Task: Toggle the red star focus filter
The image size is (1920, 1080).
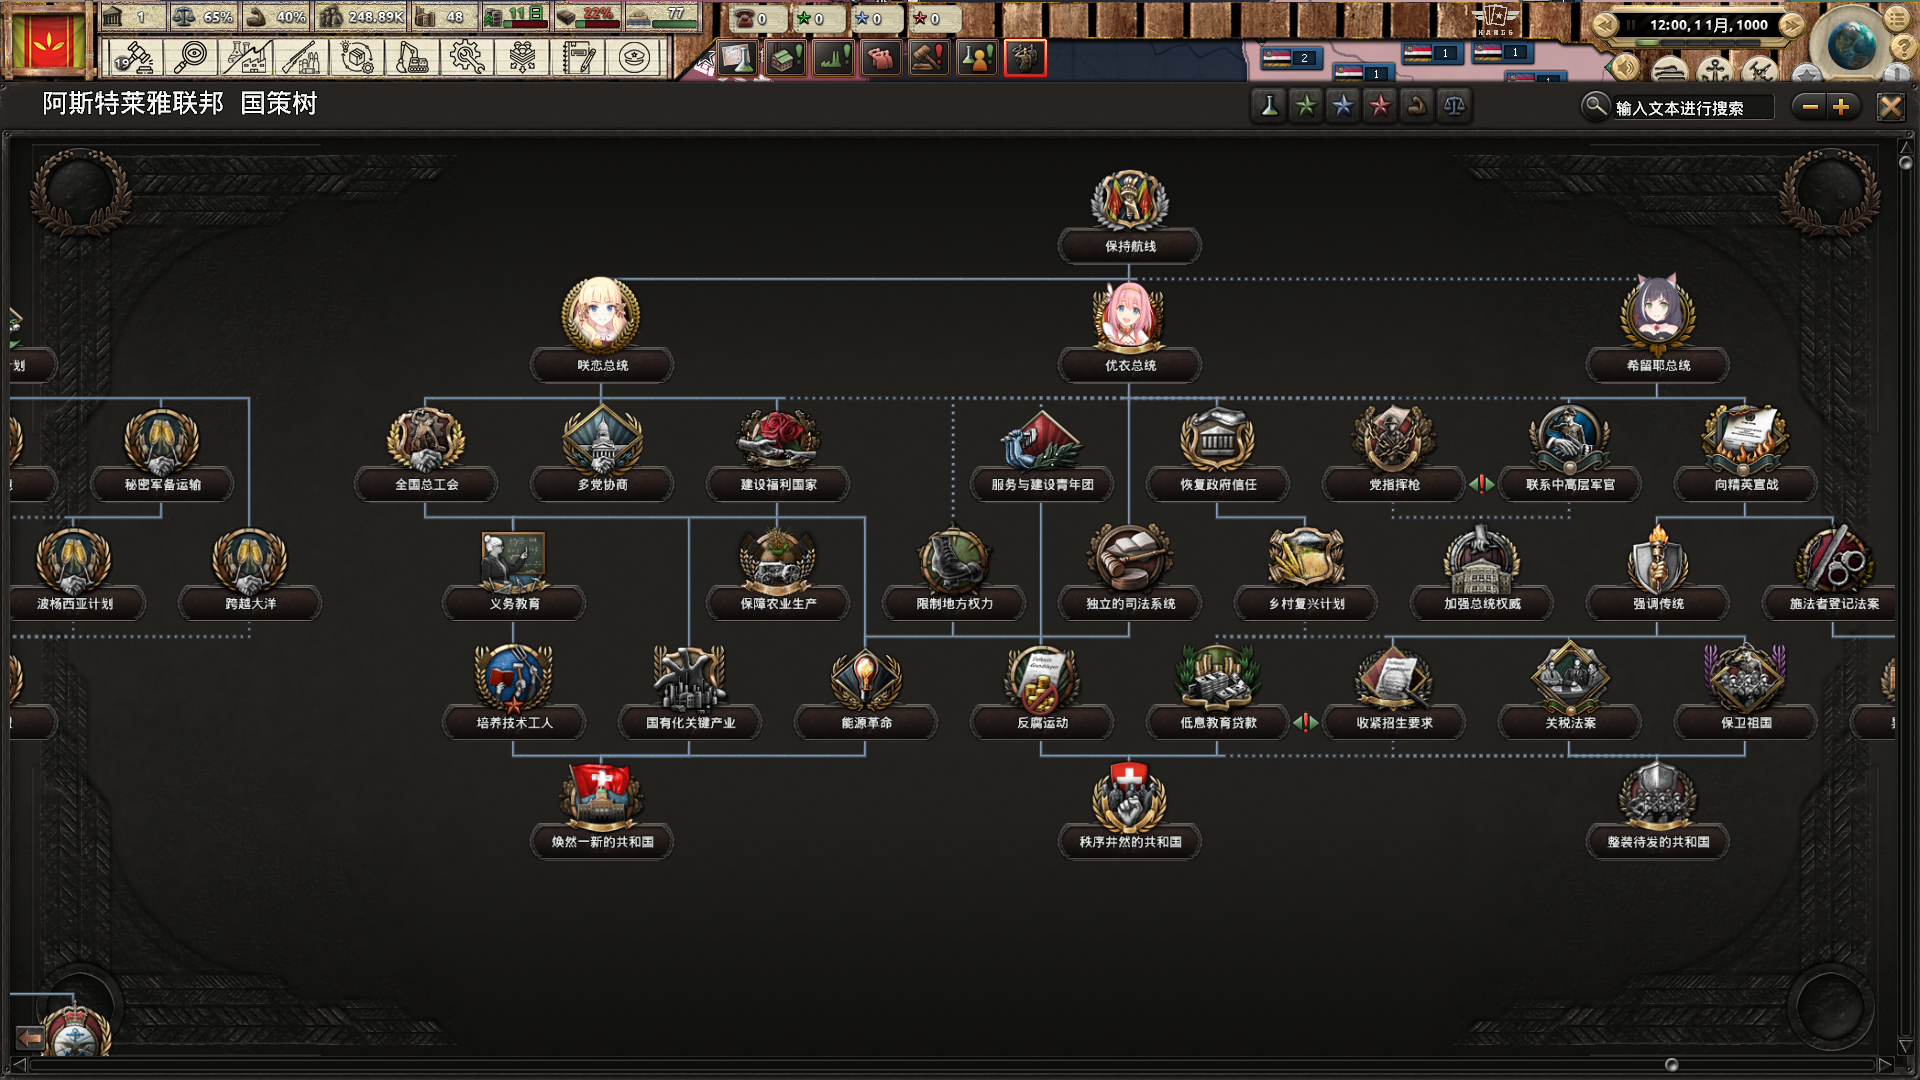Action: (x=1380, y=106)
